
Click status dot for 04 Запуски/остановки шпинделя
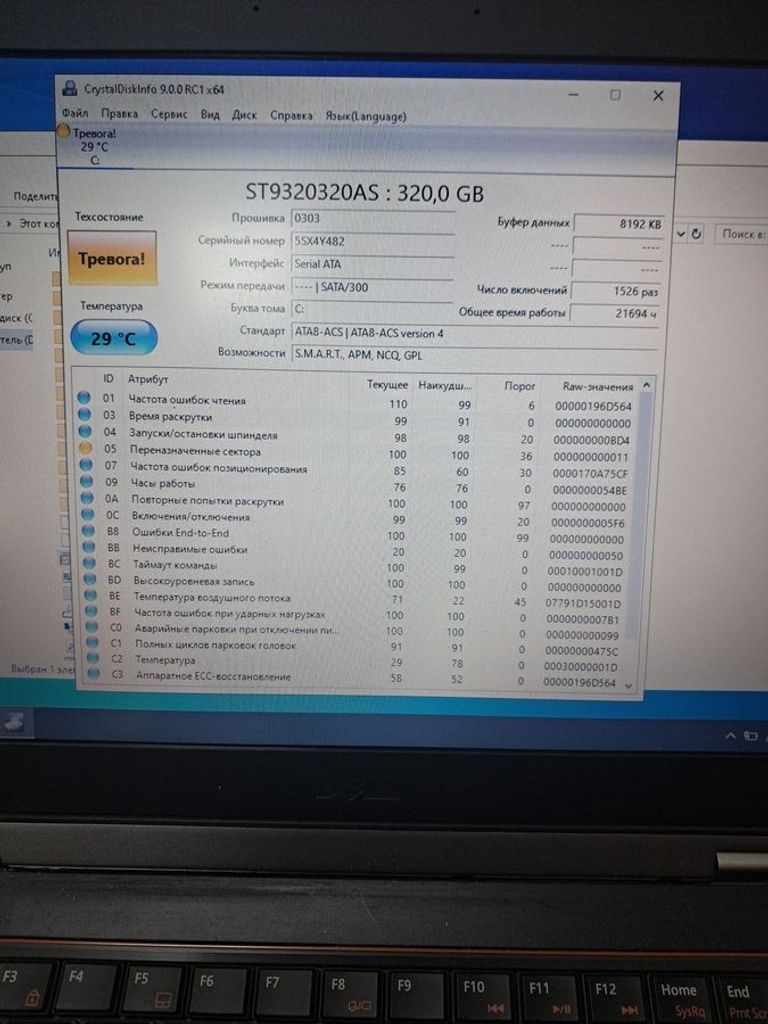(x=85, y=431)
